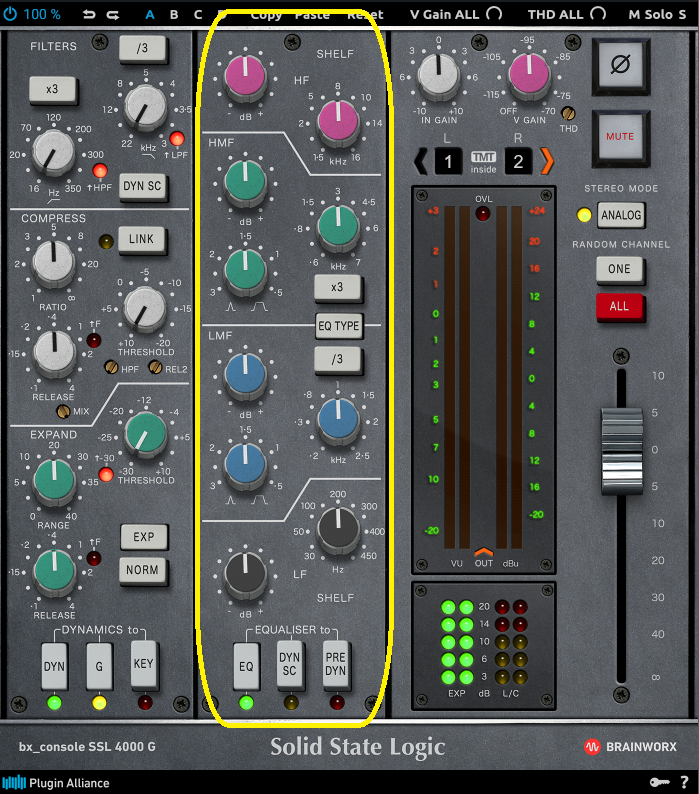The image size is (699, 794).
Task: Toggle equaliser DYN SC button
Action: click(290, 664)
